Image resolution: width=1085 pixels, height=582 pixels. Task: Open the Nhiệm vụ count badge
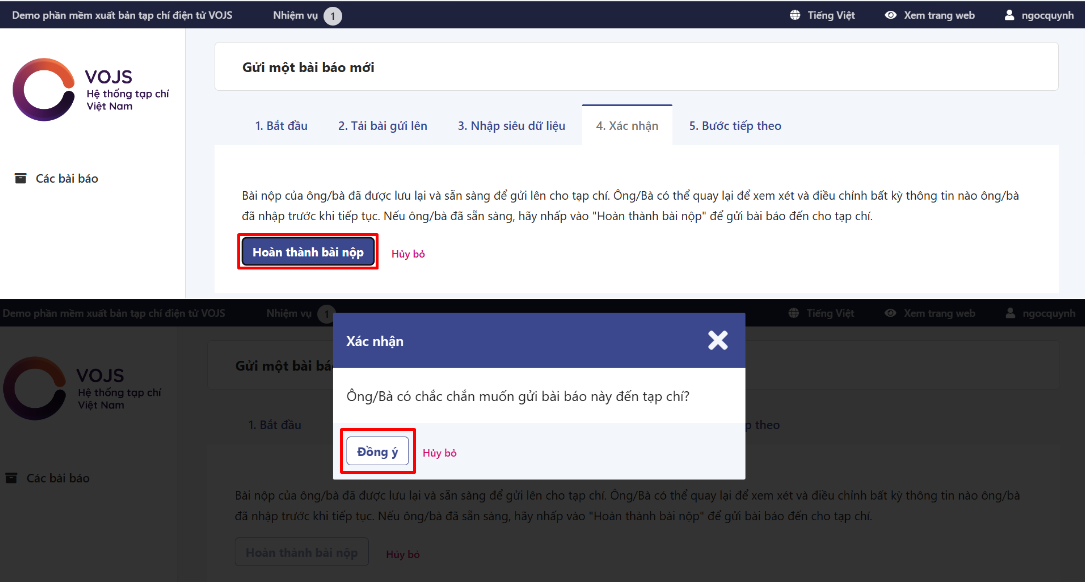[x=332, y=16]
